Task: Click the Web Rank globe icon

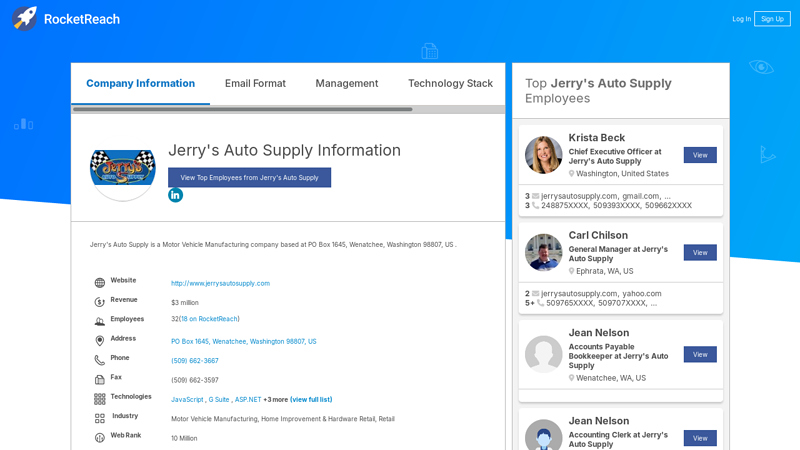Action: (x=99, y=438)
